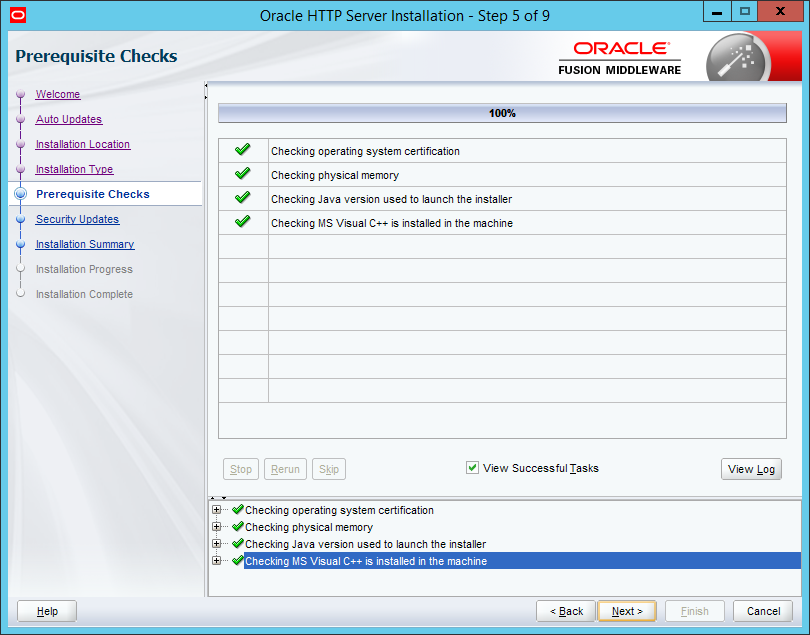Expand the operating system certification tree node
Screen dimensions: 810x635
pos(217,510)
